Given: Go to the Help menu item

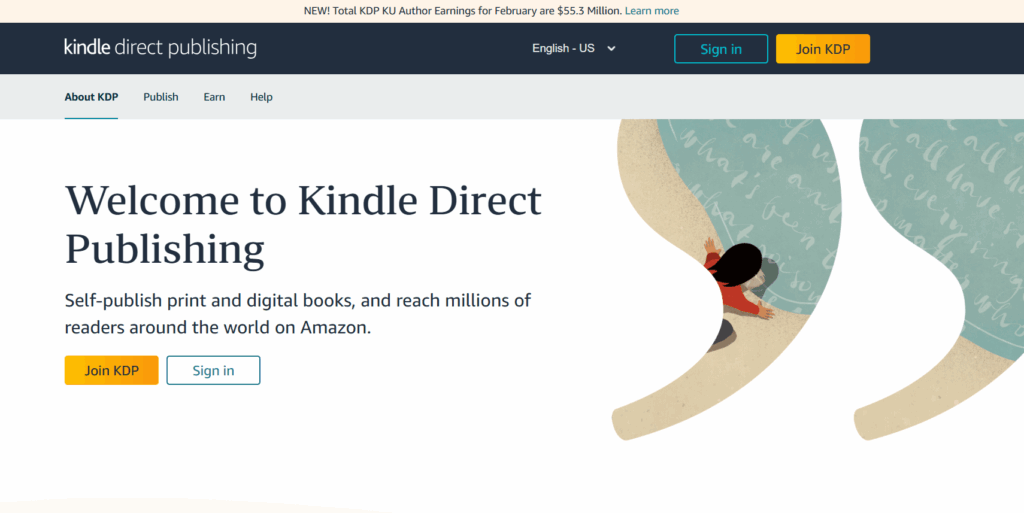Looking at the screenshot, I should coord(261,97).
